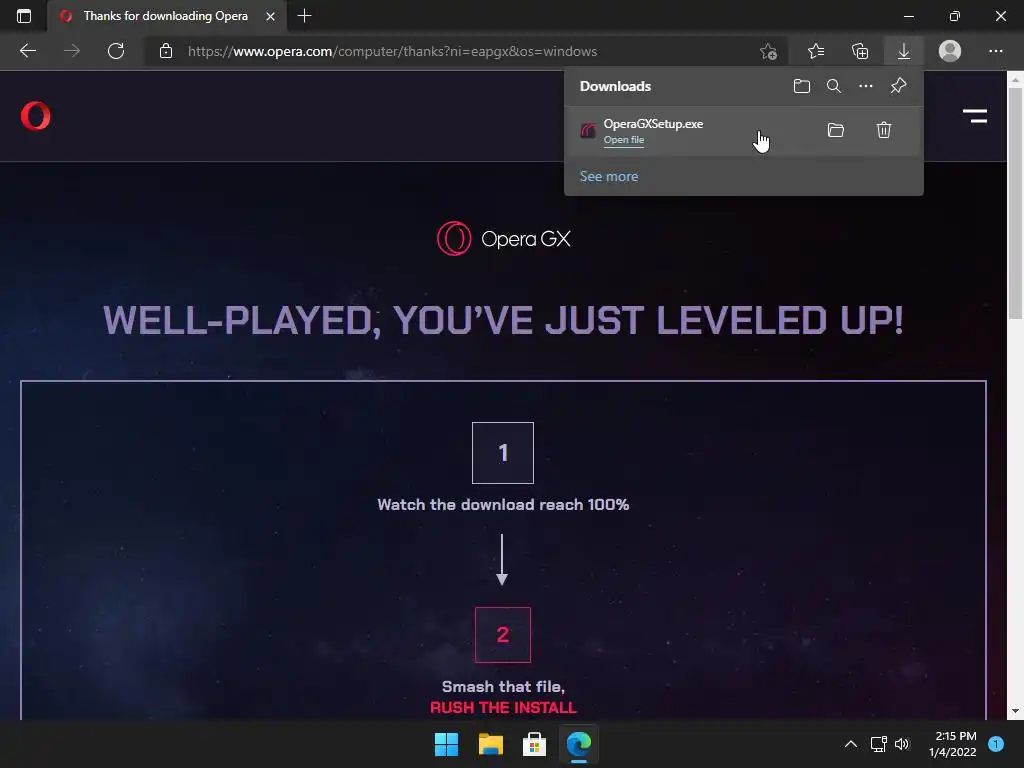Click the 'WELL-PLAYED' headline text
Viewport: 1024px width, 768px height.
(x=503, y=320)
